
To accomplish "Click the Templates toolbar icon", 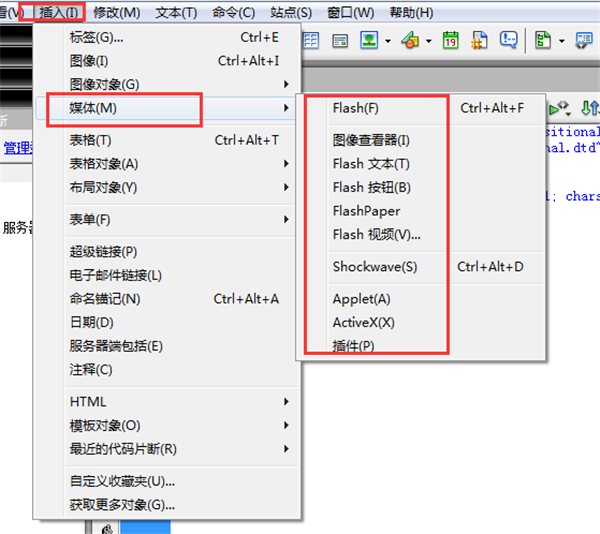I will pyautogui.click(x=543, y=41).
